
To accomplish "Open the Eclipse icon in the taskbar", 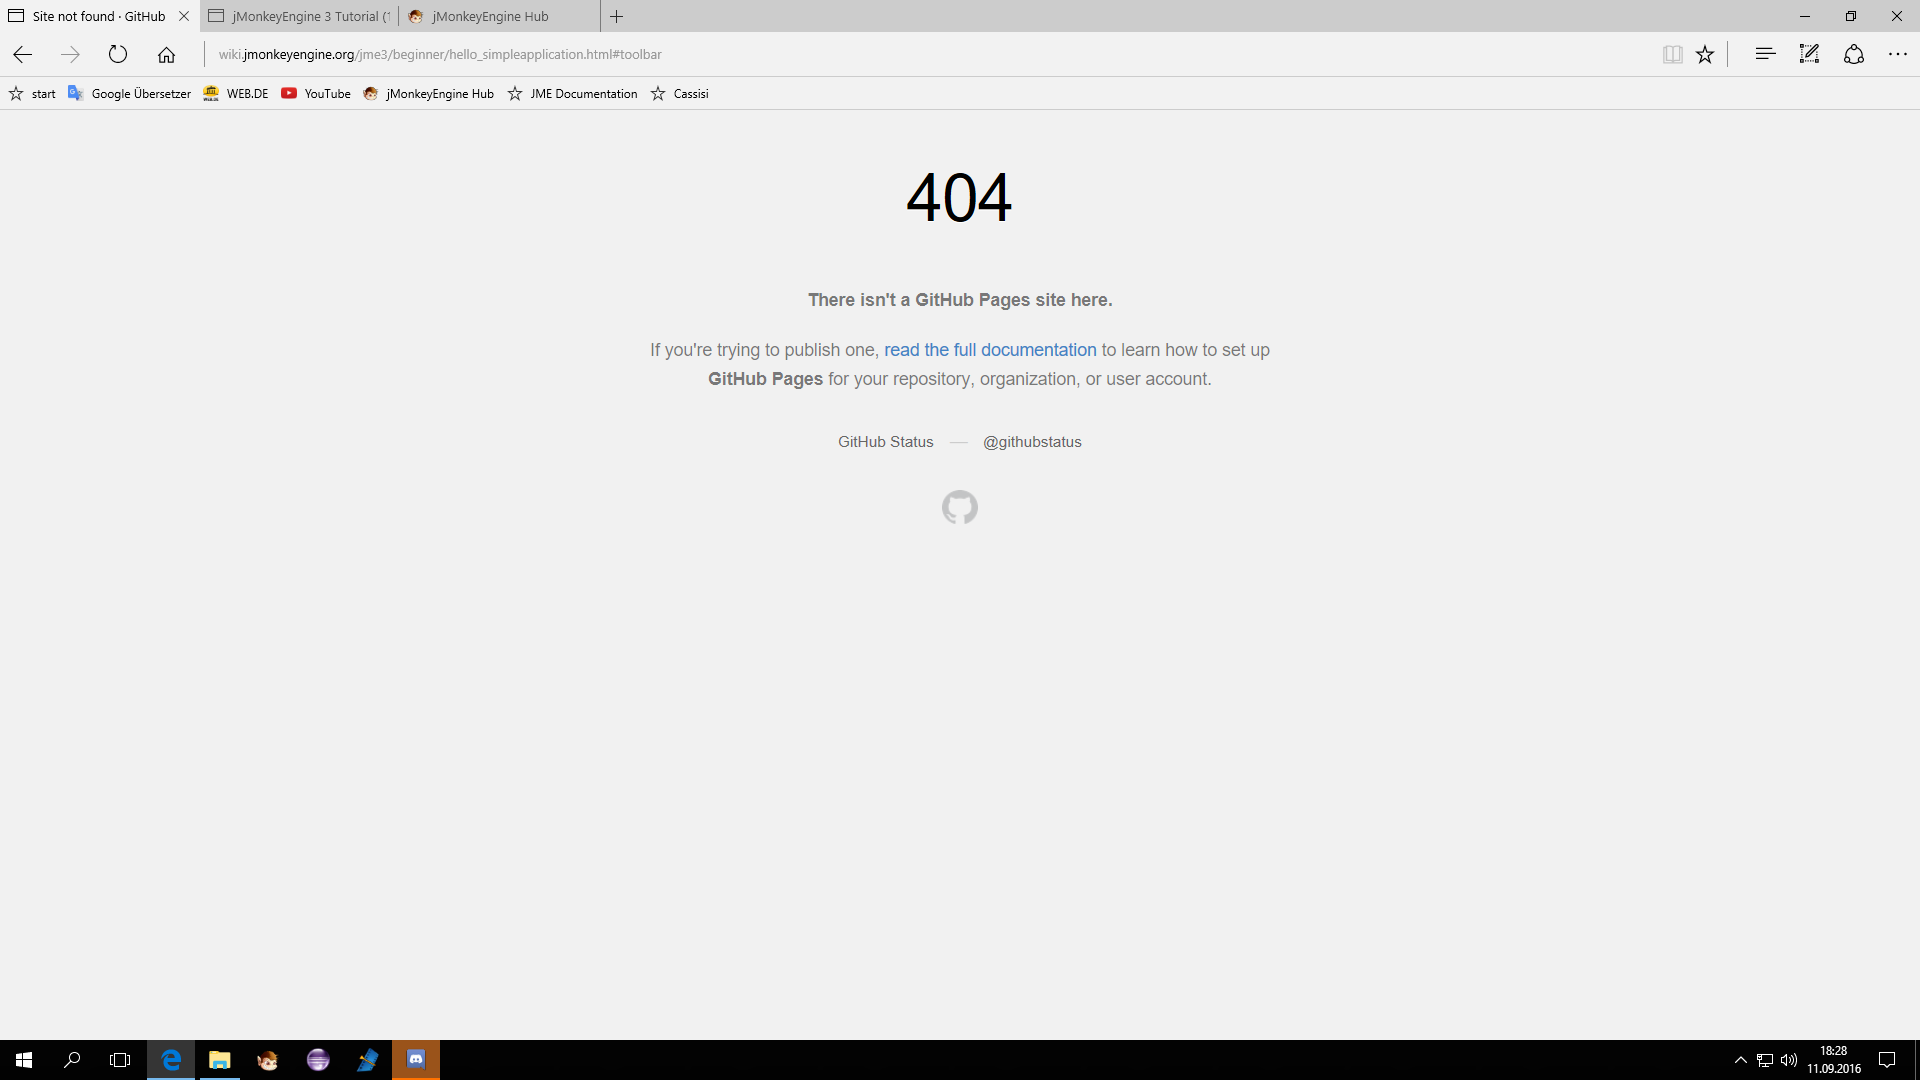I will (x=318, y=1060).
